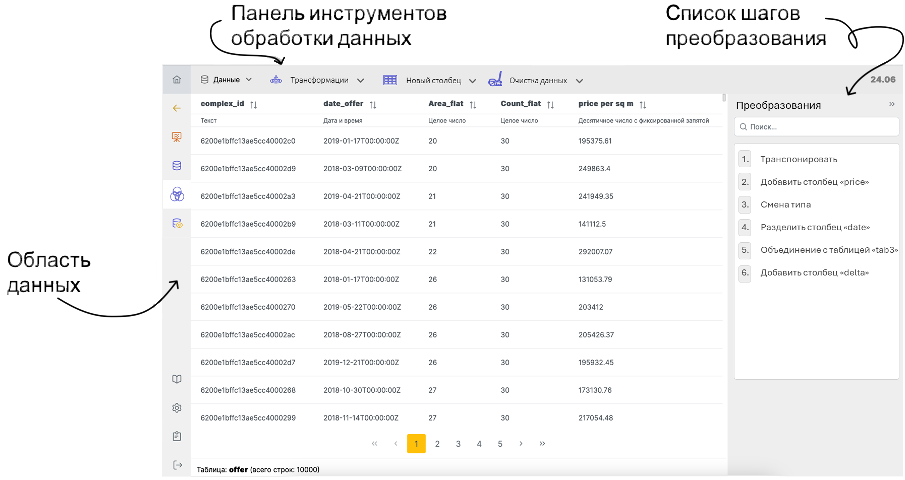Go to page 4 in pagination
Viewport: 905px width, 480px height.
(x=479, y=444)
